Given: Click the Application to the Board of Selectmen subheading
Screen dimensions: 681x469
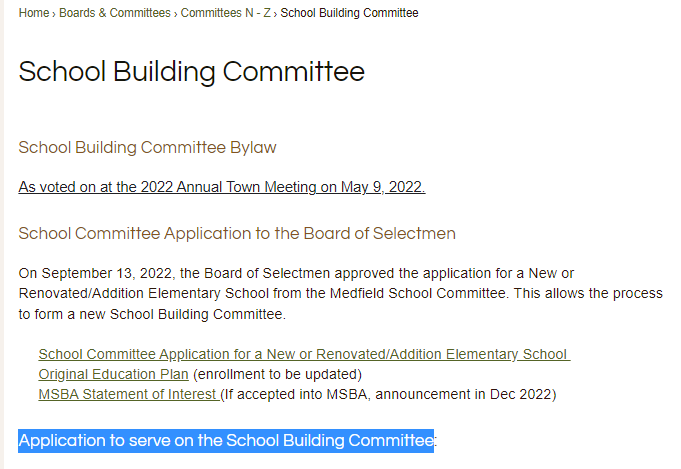Looking at the screenshot, I should [237, 234].
